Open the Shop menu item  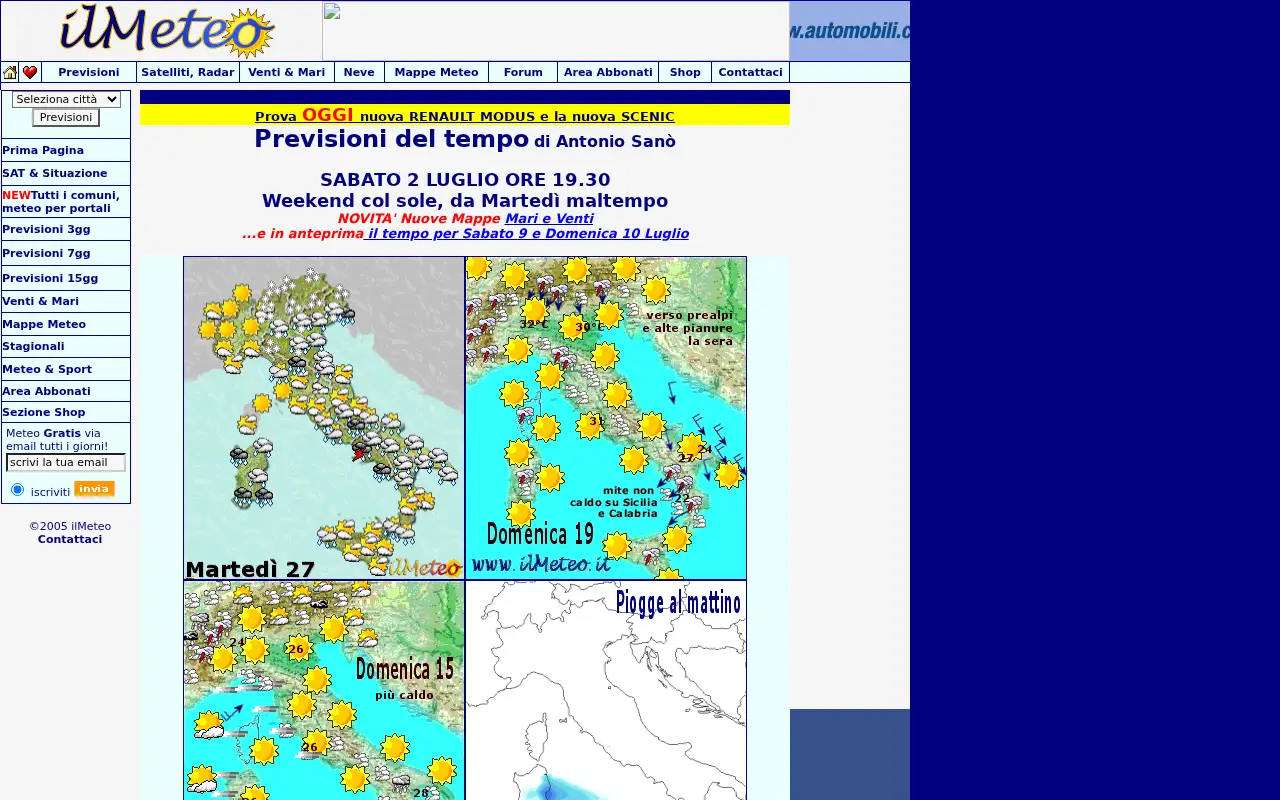pyautogui.click(x=685, y=72)
